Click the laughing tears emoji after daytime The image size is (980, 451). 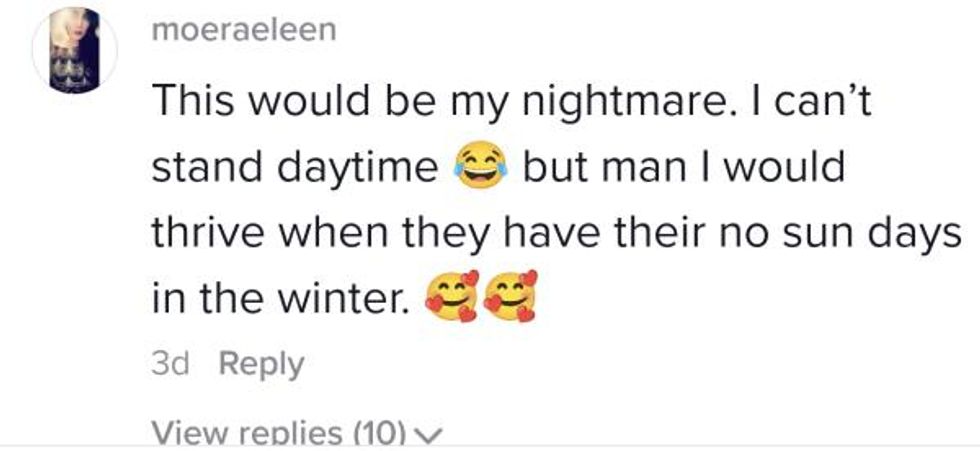[481, 166]
